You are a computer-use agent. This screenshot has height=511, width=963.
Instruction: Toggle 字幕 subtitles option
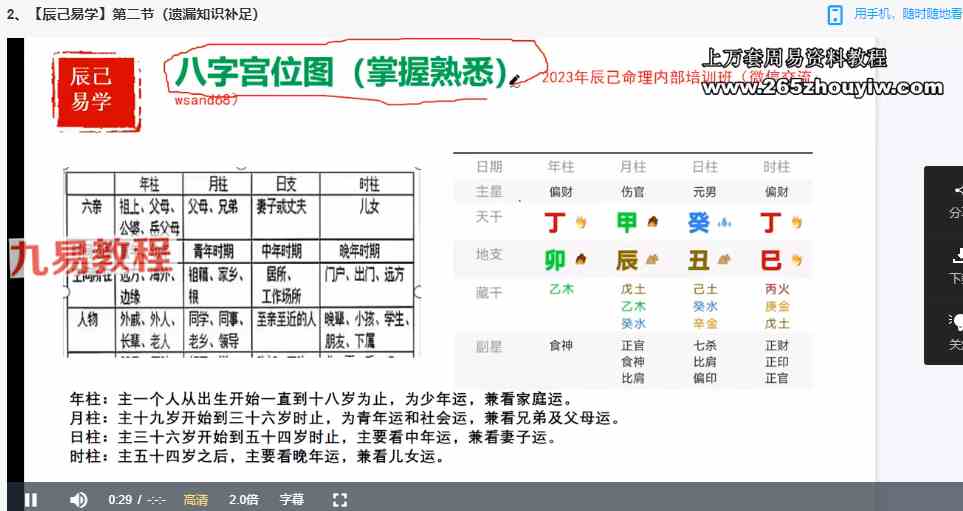click(x=291, y=499)
